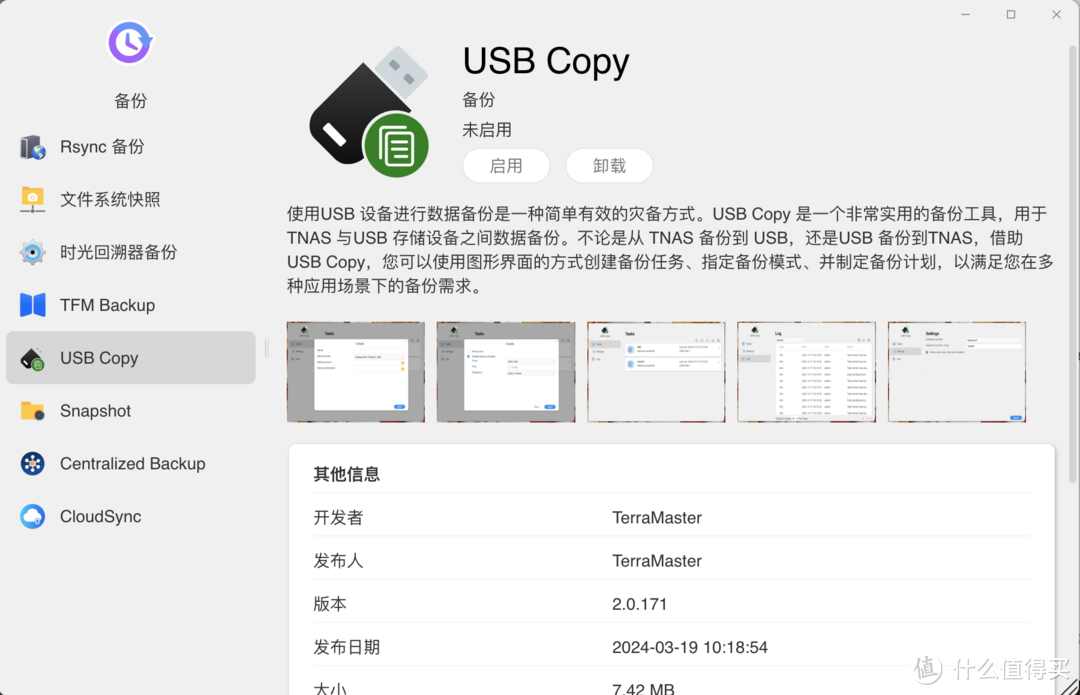Select the 文件系统快照 sidebar icon
The width and height of the screenshot is (1080, 695).
(x=31, y=199)
